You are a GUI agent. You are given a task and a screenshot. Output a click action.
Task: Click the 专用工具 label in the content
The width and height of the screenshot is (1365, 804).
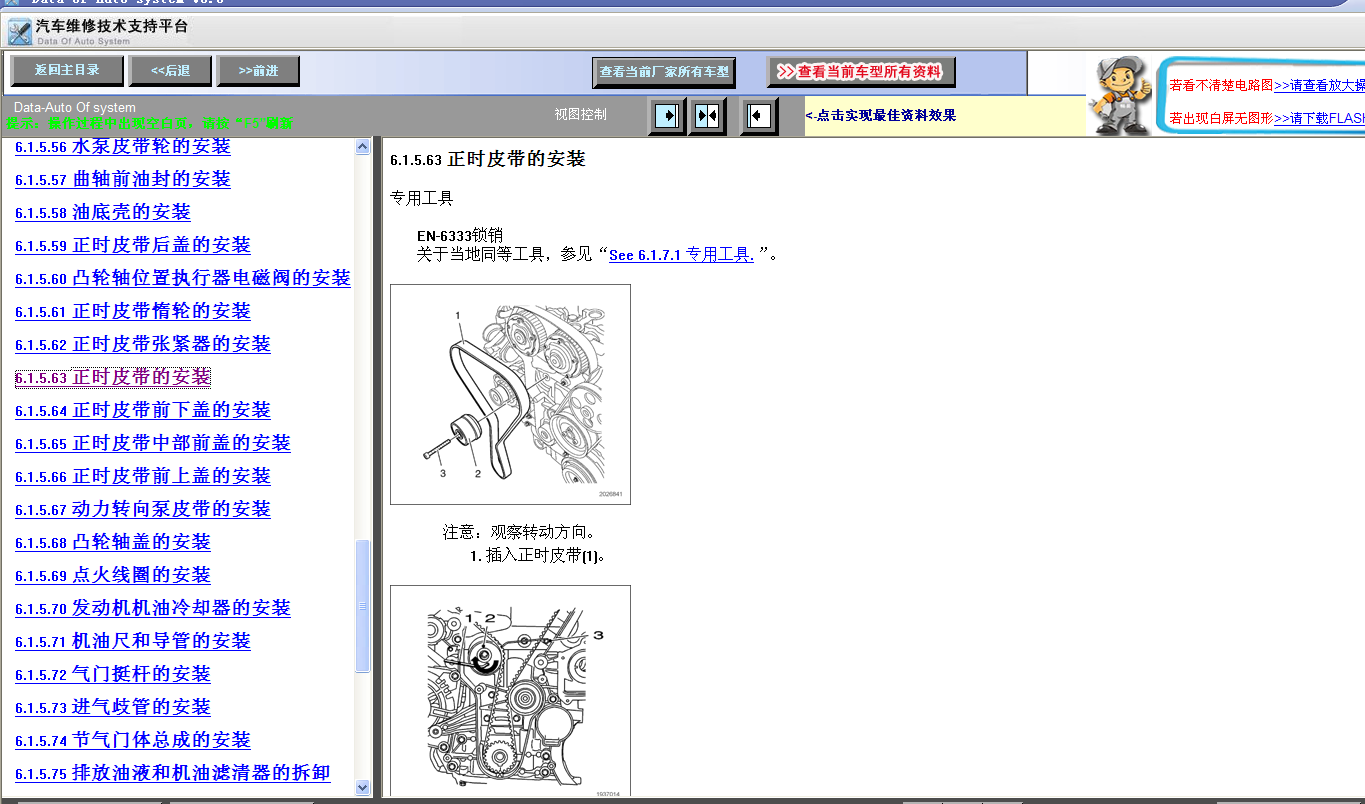421,198
